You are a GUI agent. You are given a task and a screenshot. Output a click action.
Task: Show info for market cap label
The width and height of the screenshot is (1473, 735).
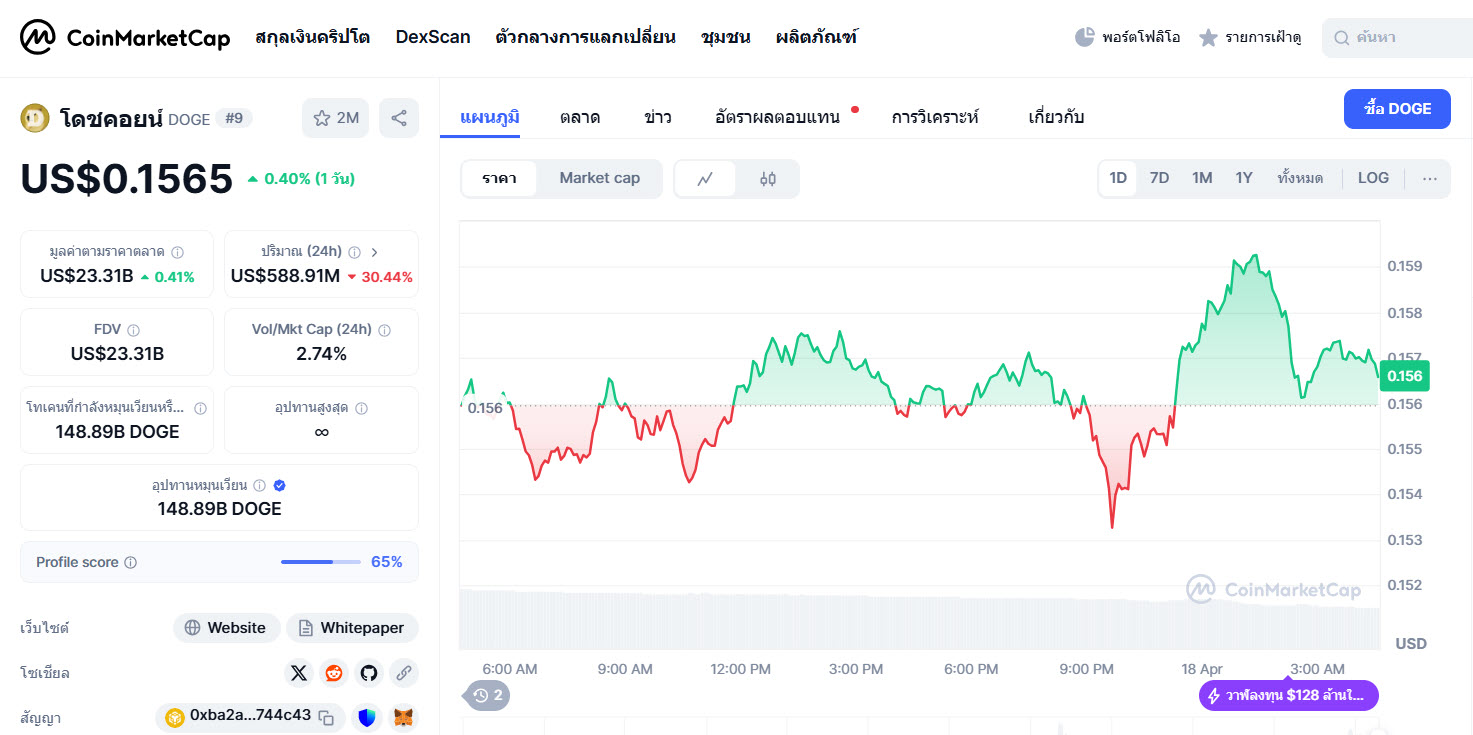(x=177, y=252)
